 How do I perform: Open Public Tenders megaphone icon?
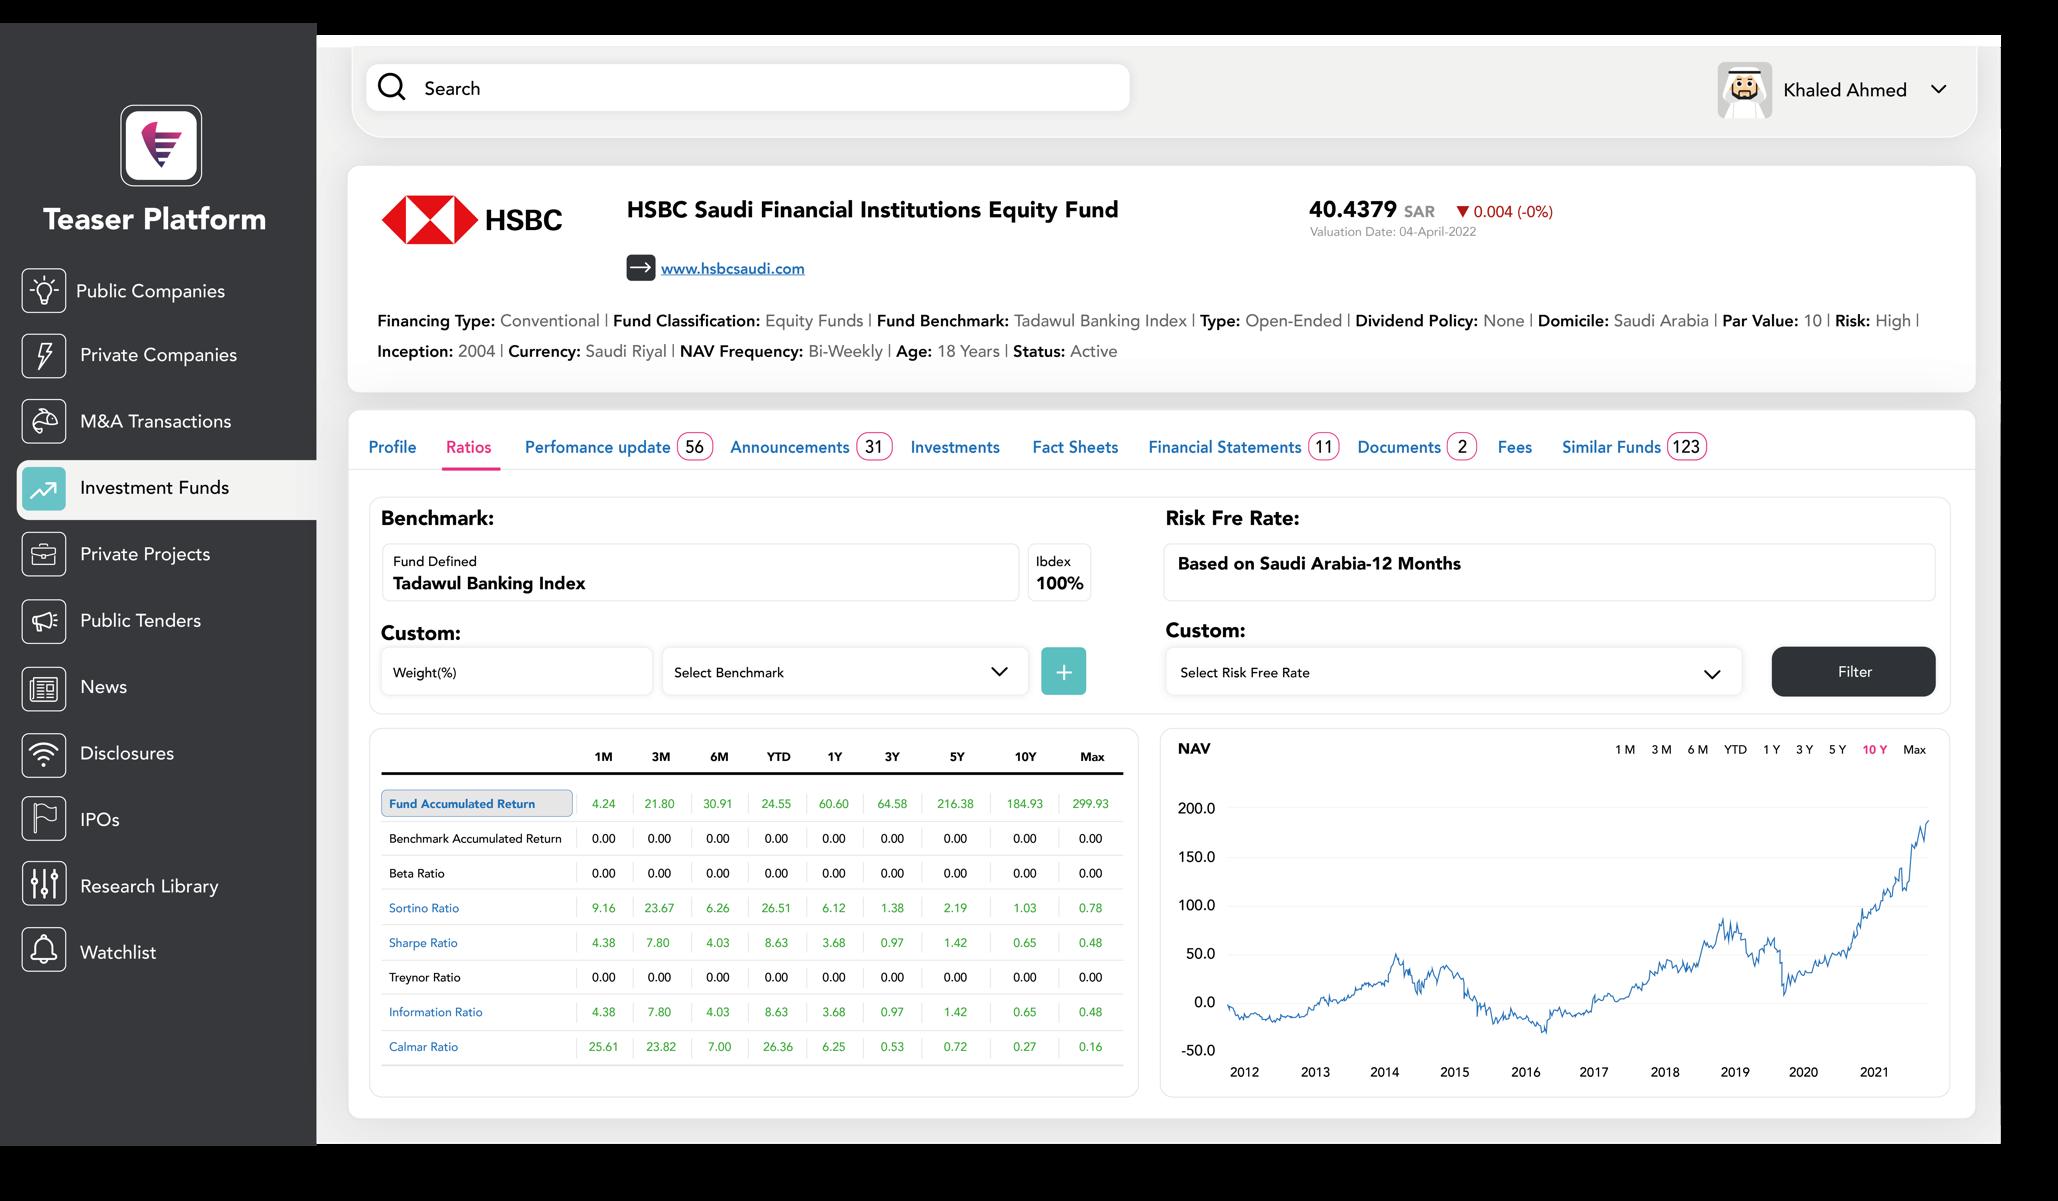[44, 621]
